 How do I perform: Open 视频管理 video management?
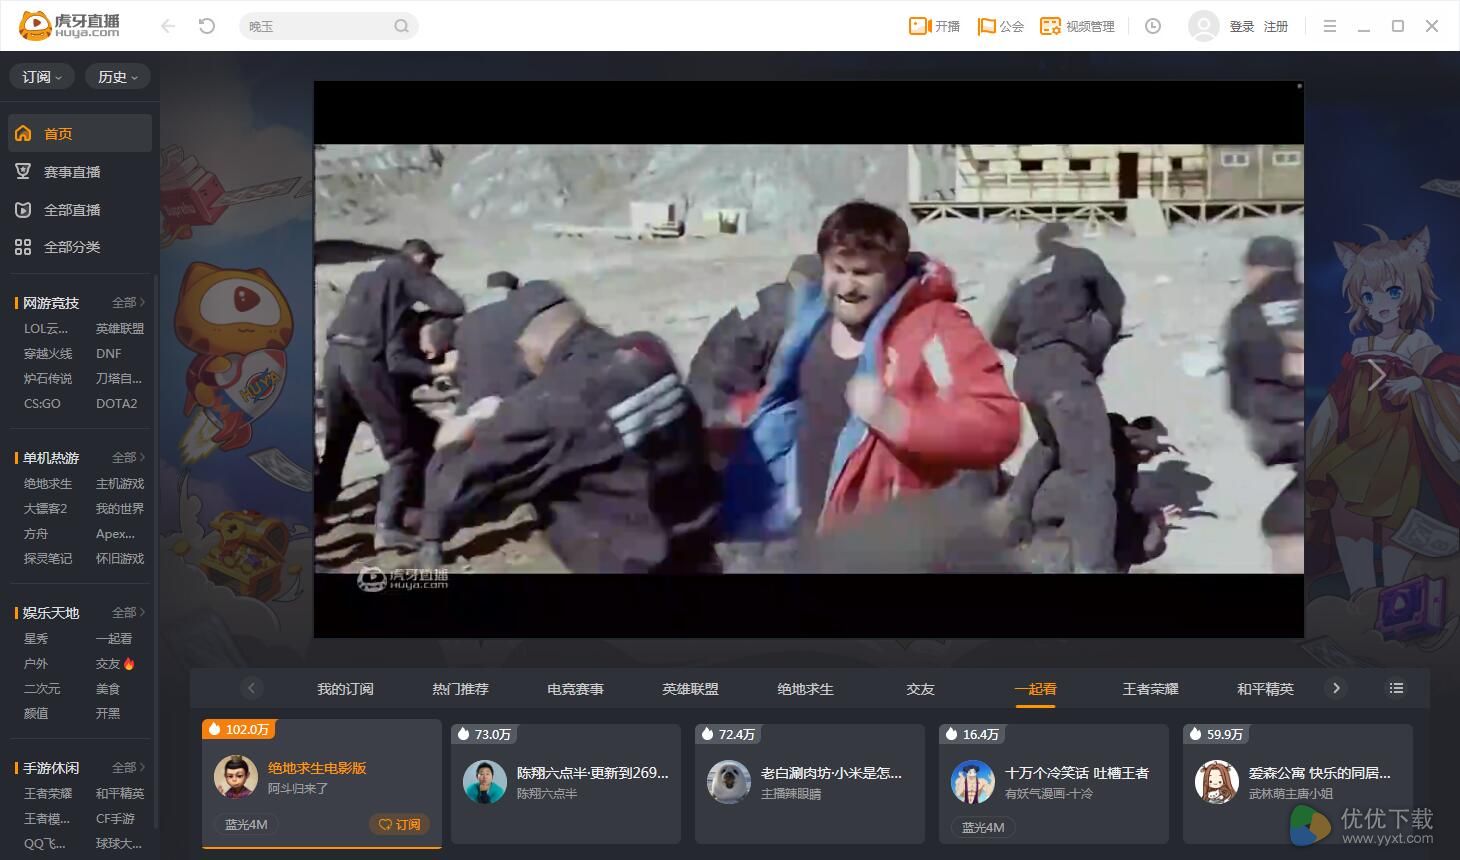click(x=1077, y=26)
